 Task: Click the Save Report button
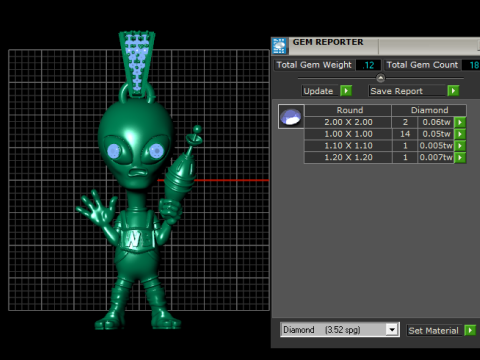[x=407, y=91]
